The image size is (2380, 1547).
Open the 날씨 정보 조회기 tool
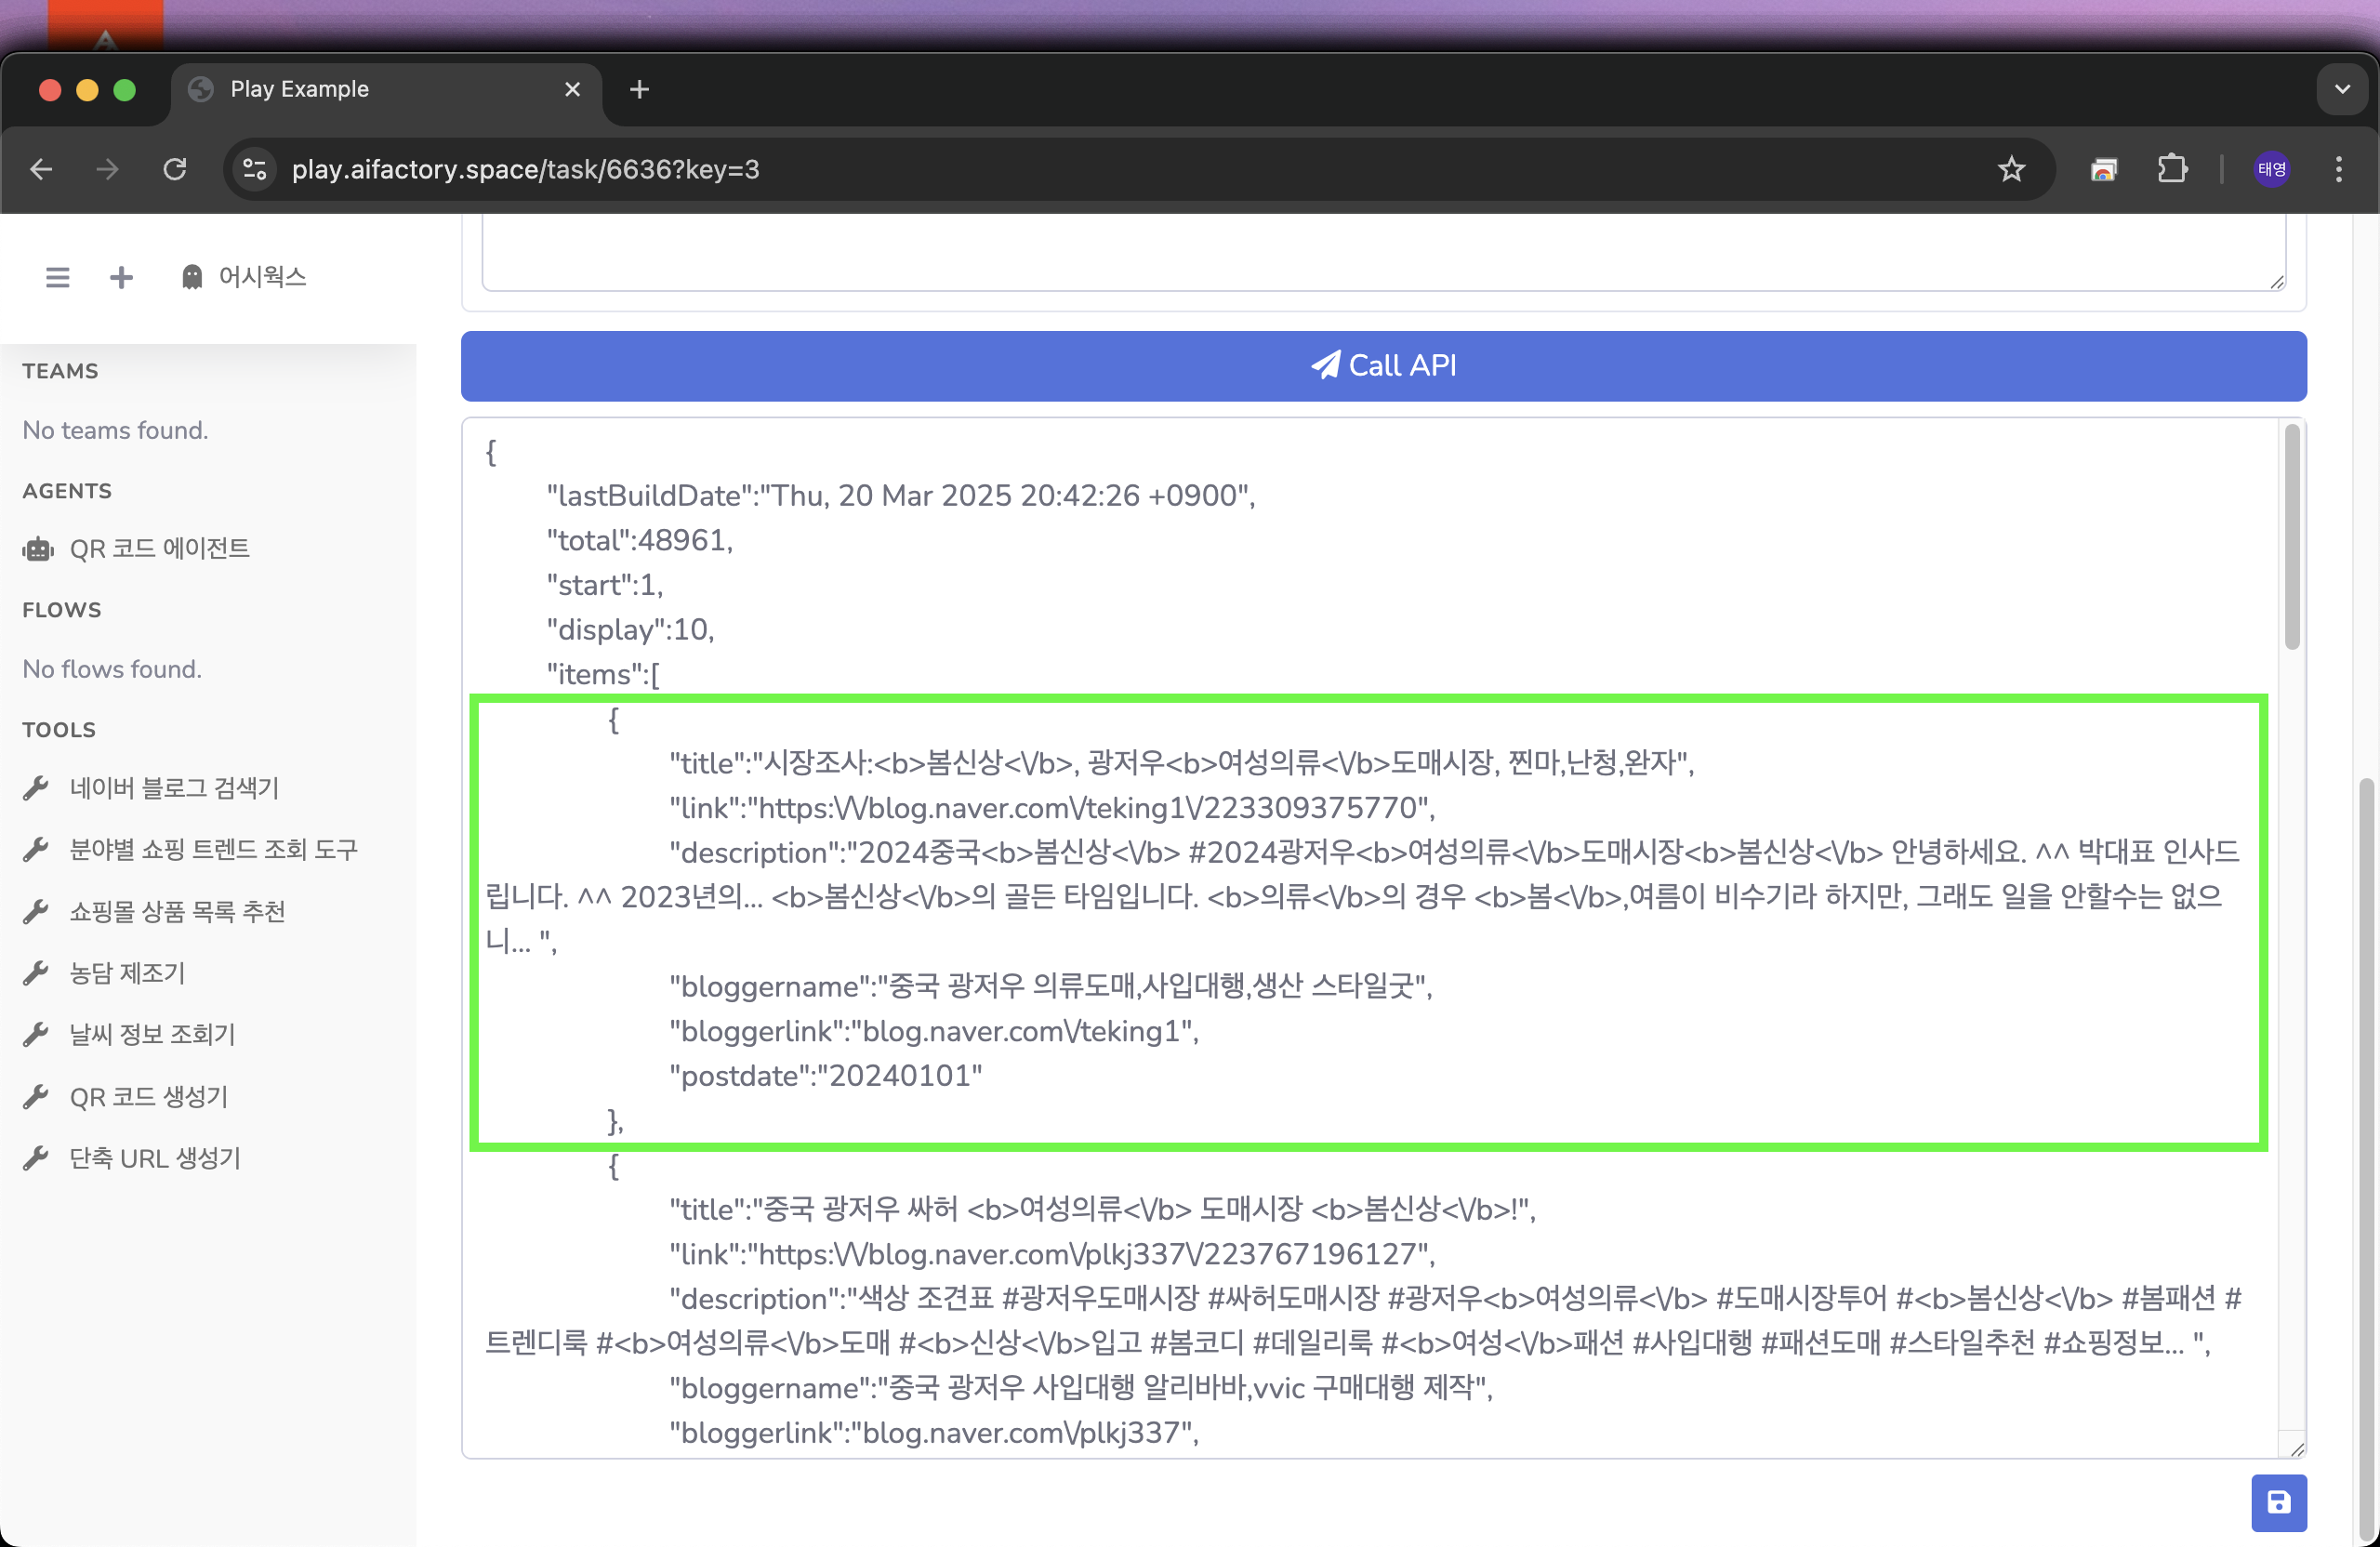tap(152, 1035)
